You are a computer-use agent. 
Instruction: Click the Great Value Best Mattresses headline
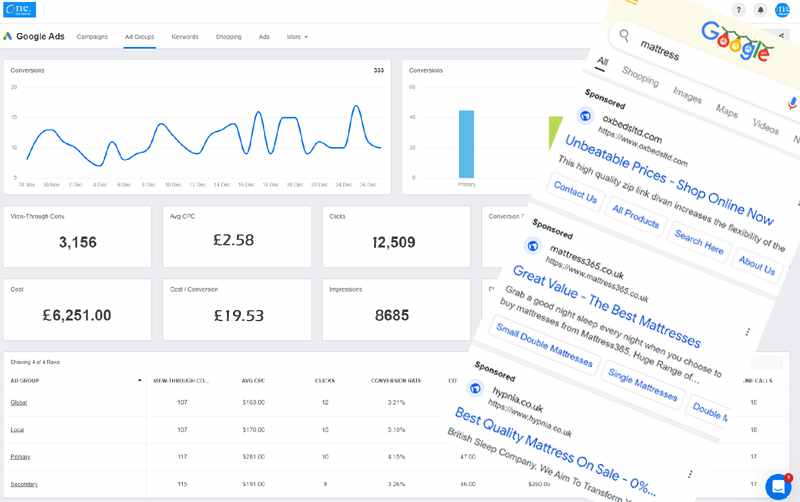coord(607,306)
